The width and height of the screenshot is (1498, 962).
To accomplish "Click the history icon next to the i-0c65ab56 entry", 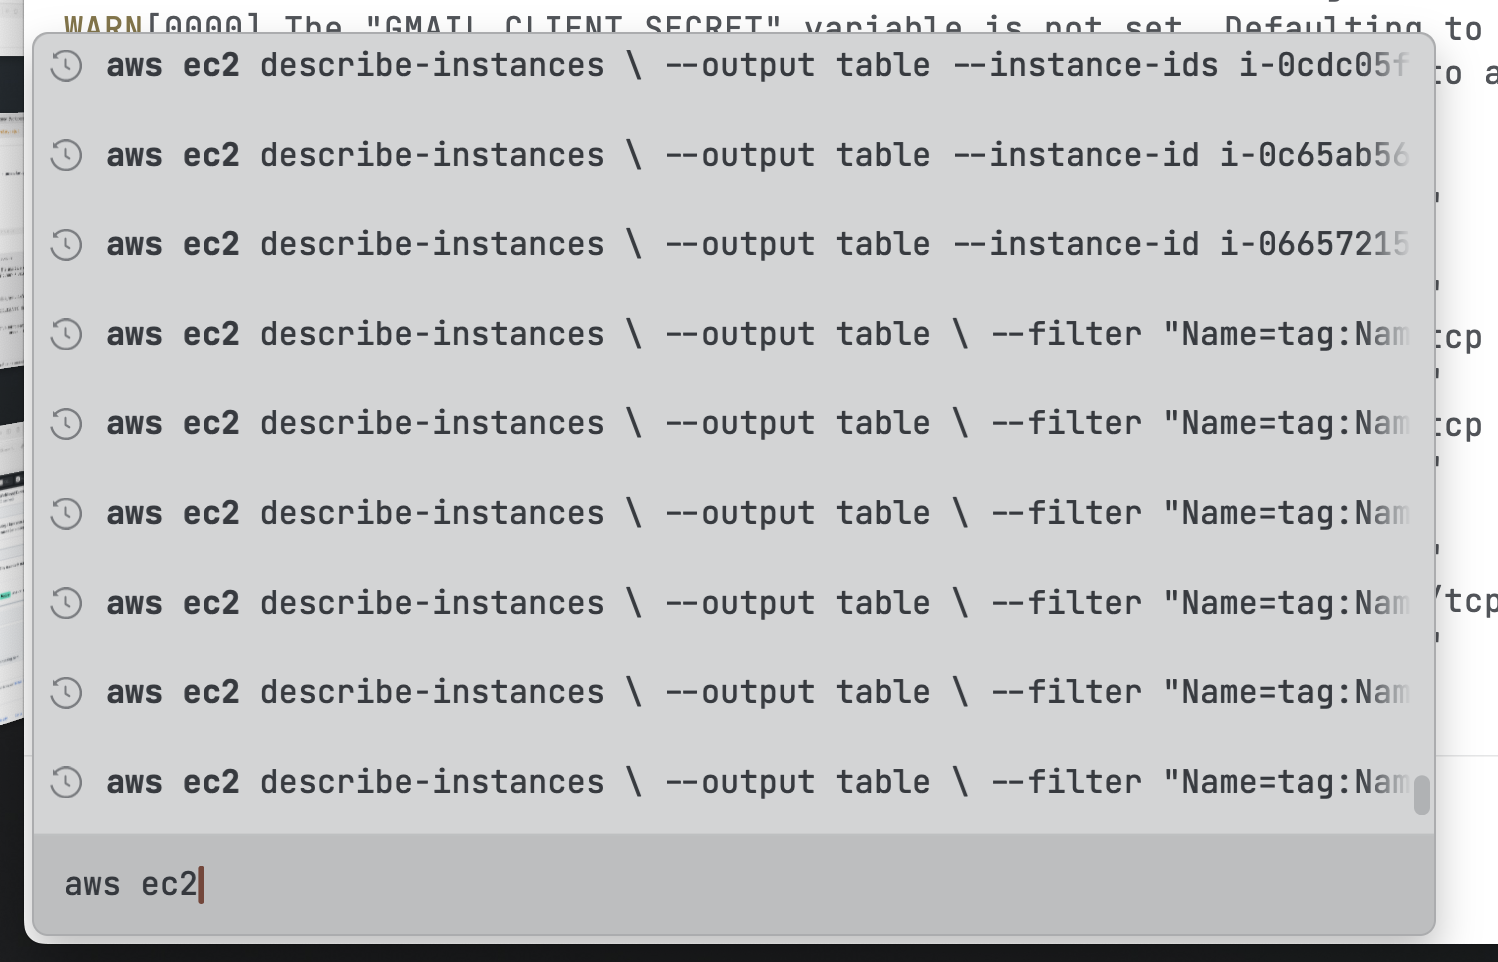I will (66, 154).
